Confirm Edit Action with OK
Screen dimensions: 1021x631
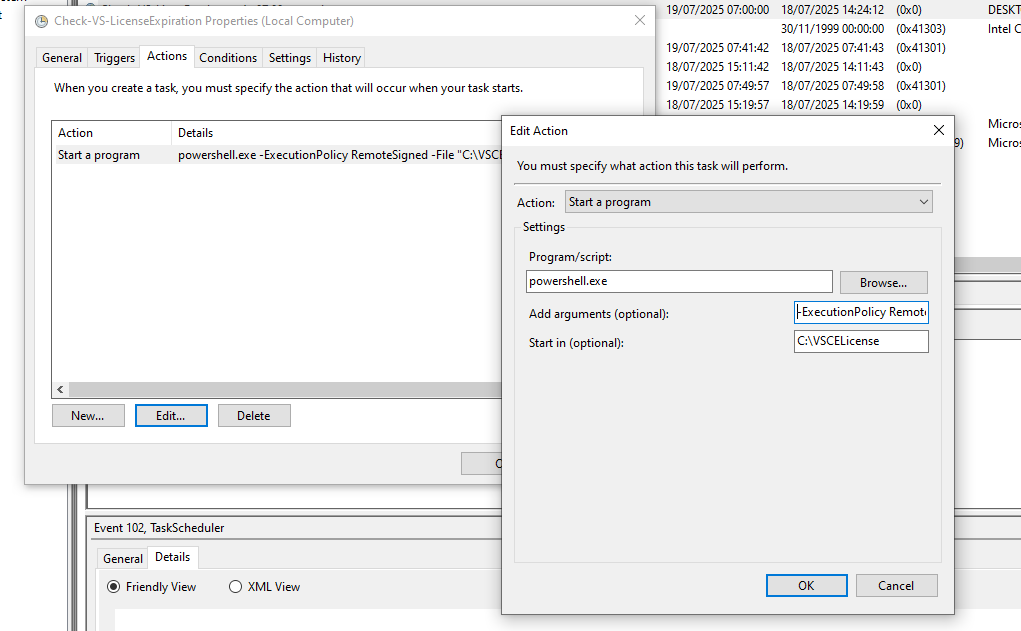click(x=806, y=586)
